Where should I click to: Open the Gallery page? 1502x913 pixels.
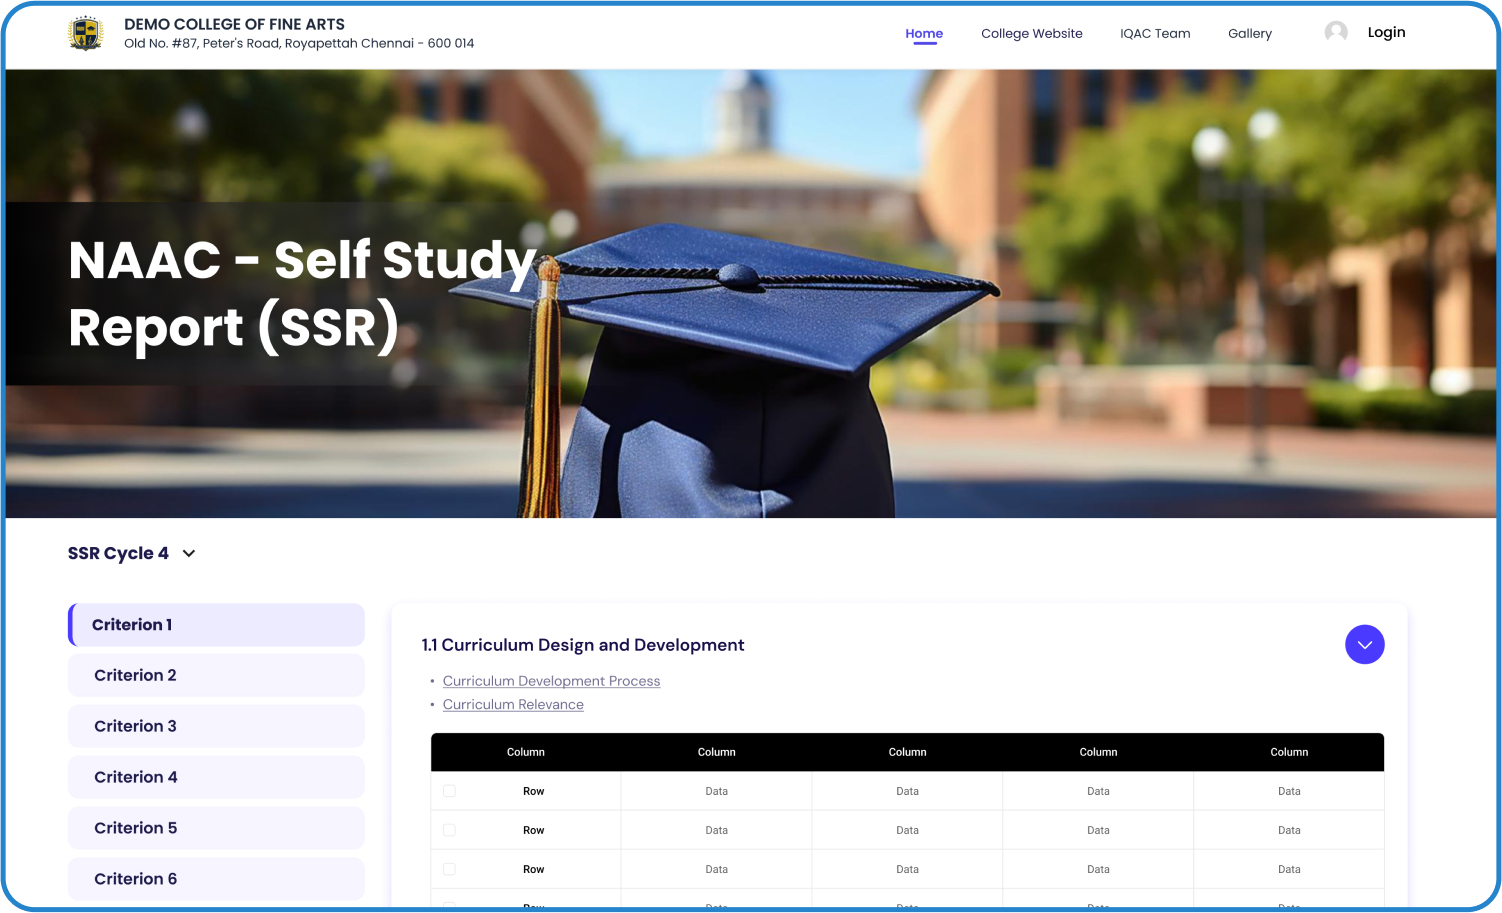point(1249,33)
